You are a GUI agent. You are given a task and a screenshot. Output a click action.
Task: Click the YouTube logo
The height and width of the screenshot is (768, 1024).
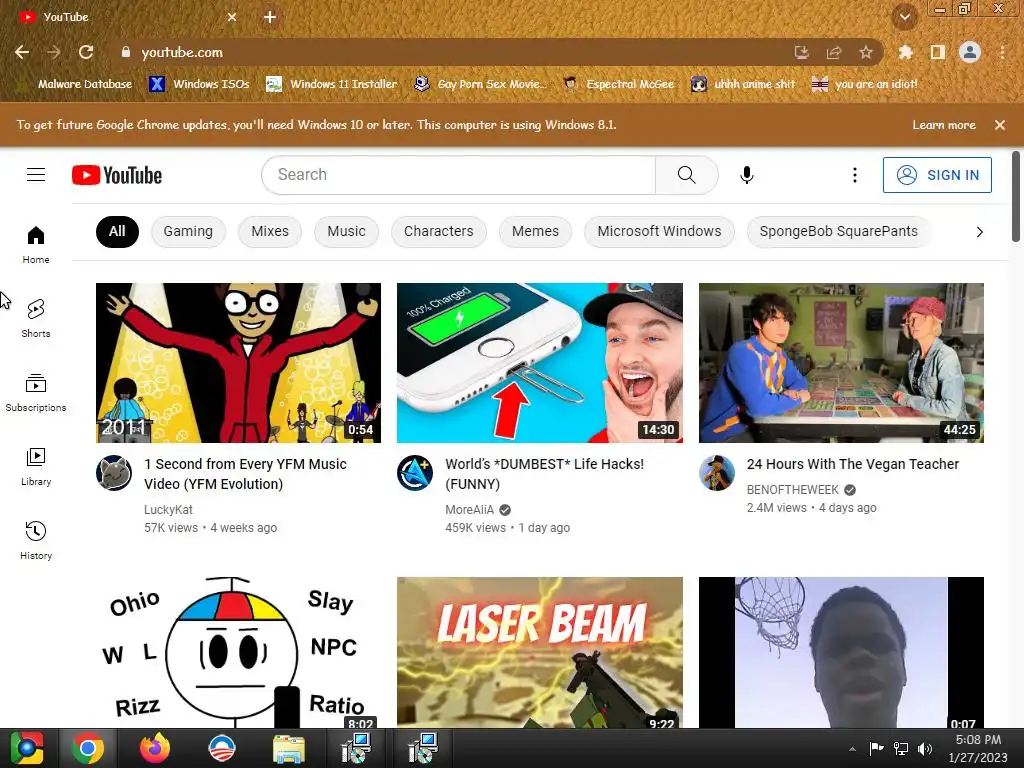pos(117,175)
